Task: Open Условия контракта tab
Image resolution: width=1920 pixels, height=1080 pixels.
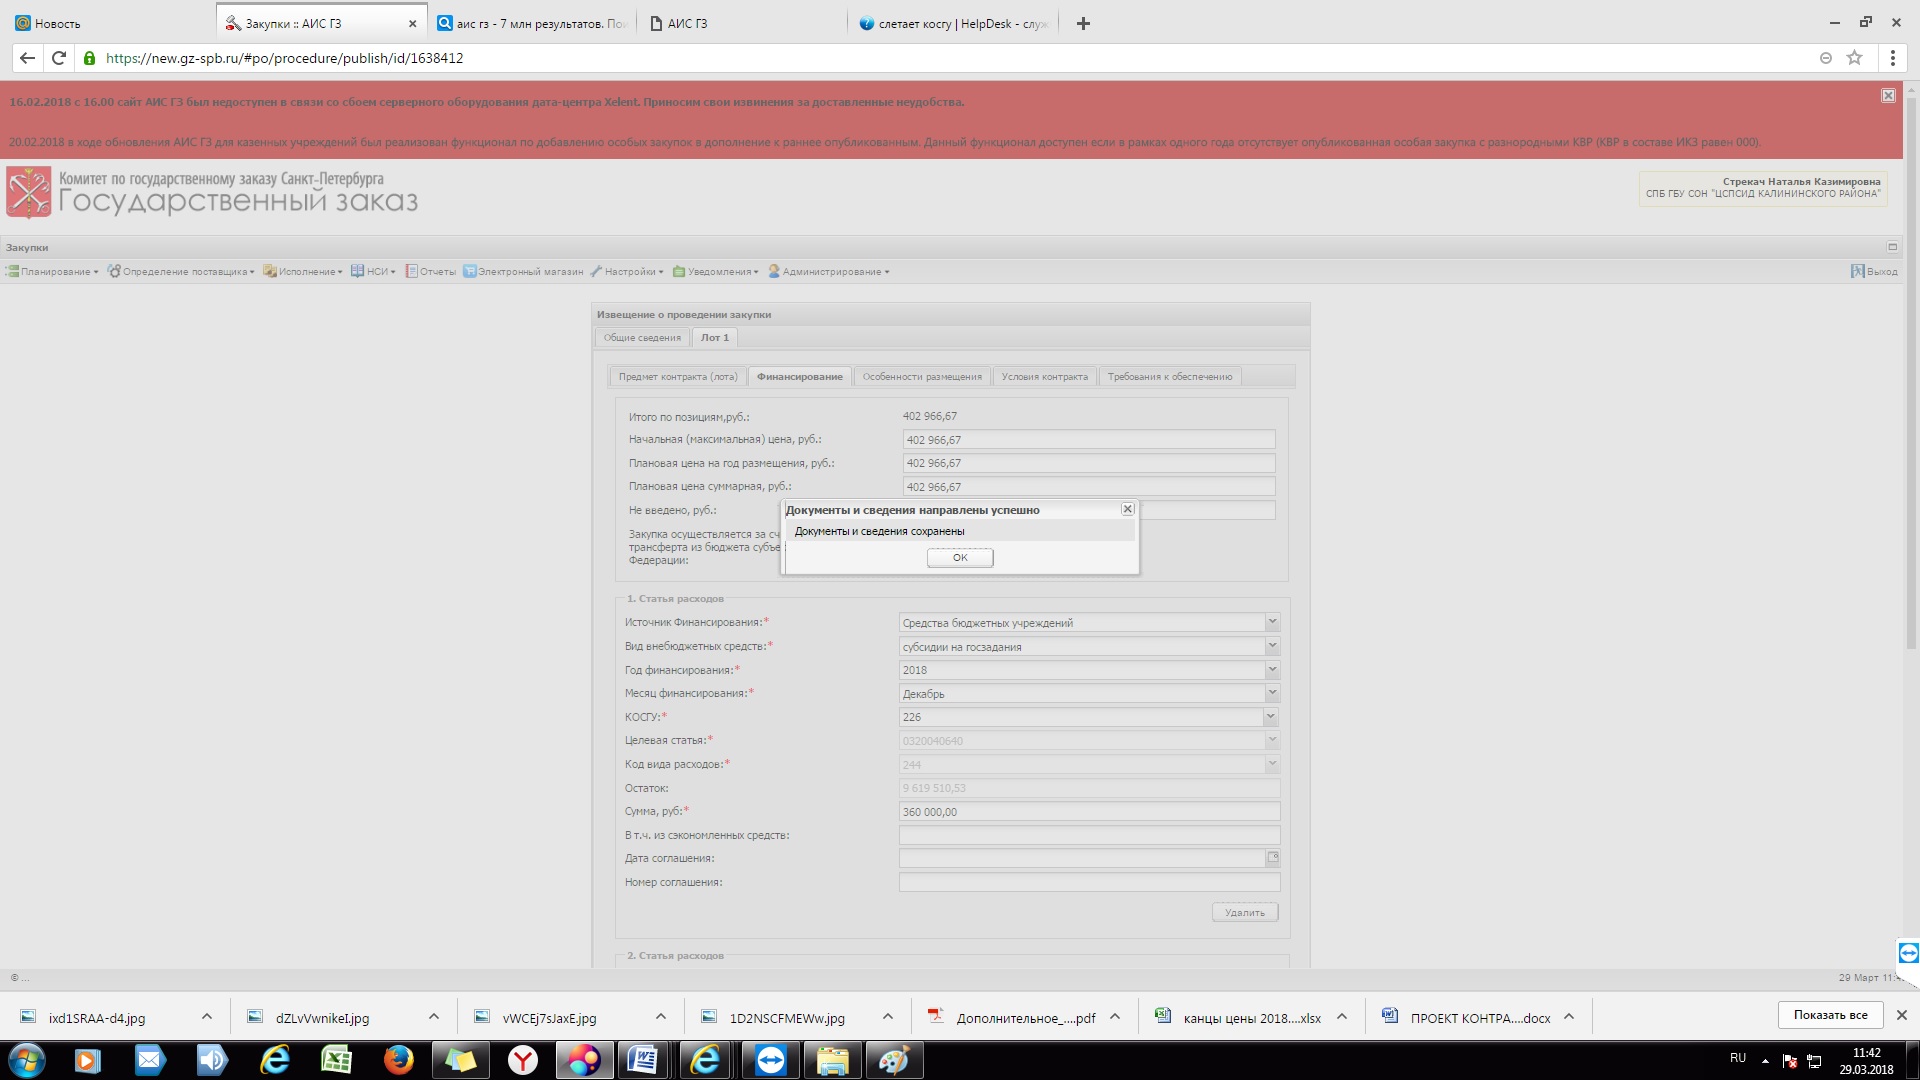Action: click(x=1044, y=377)
